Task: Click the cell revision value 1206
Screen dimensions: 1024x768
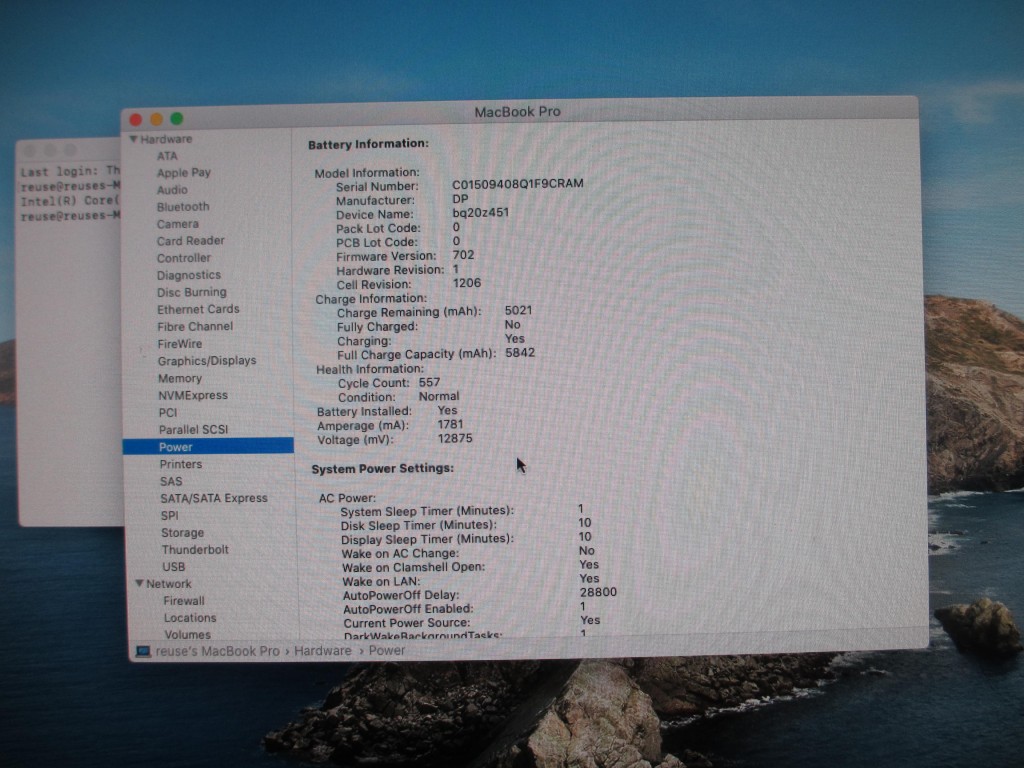Action: point(466,283)
